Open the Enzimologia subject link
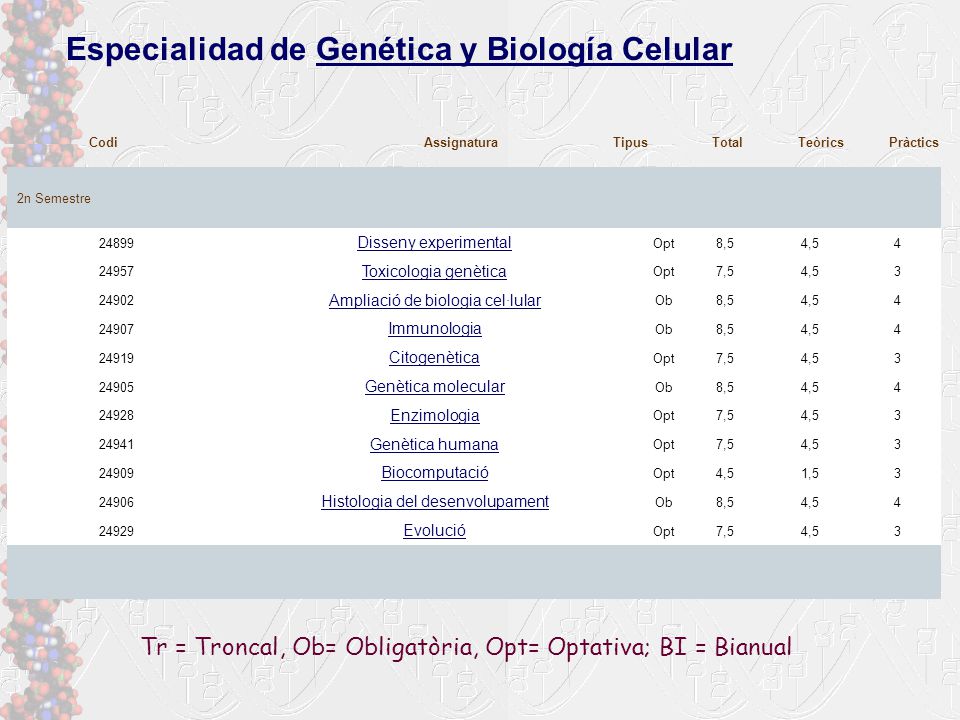Image resolution: width=960 pixels, height=720 pixels. pos(435,415)
